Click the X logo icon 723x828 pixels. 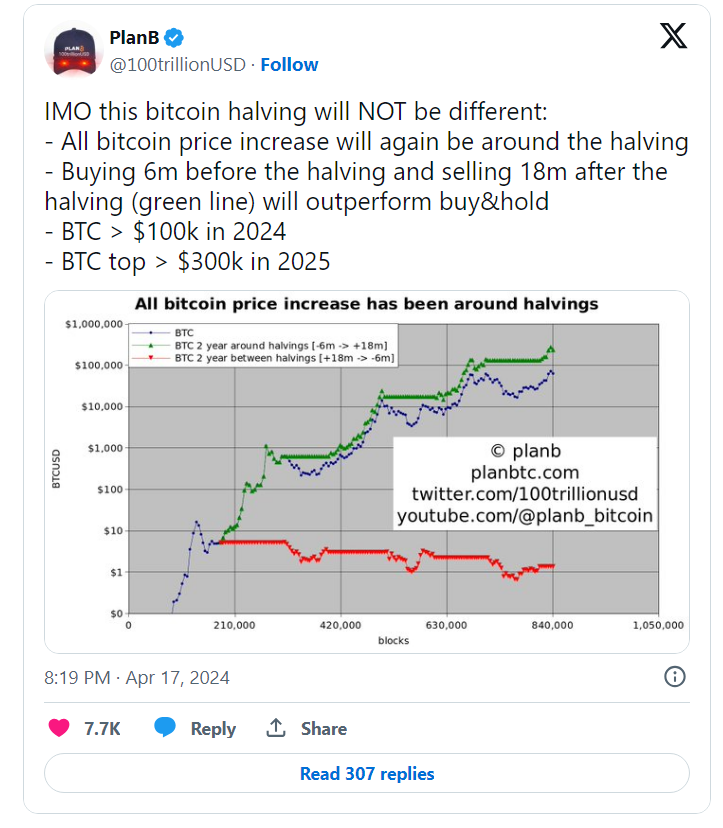point(673,36)
